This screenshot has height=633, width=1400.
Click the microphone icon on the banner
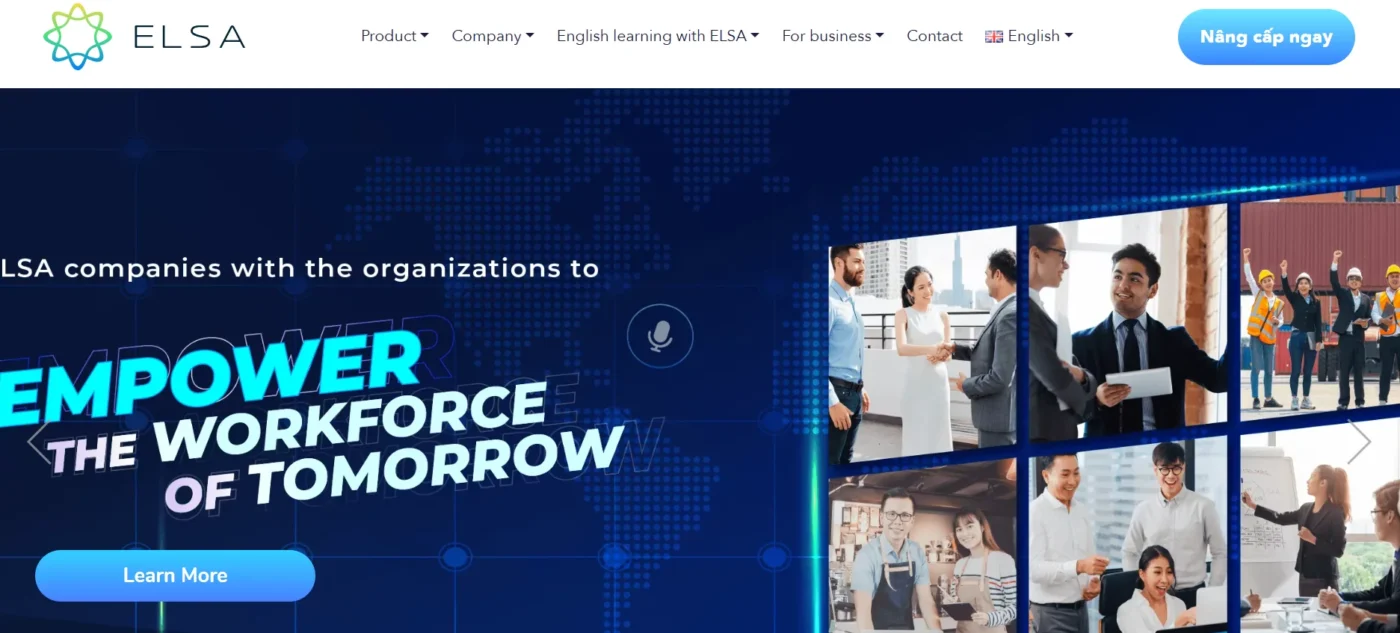pyautogui.click(x=659, y=336)
